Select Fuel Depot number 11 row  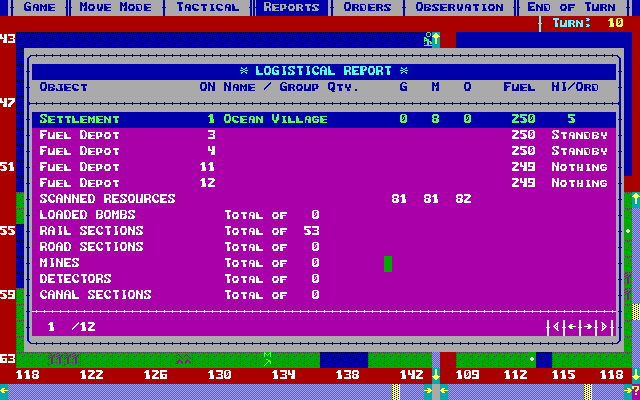coord(324,167)
